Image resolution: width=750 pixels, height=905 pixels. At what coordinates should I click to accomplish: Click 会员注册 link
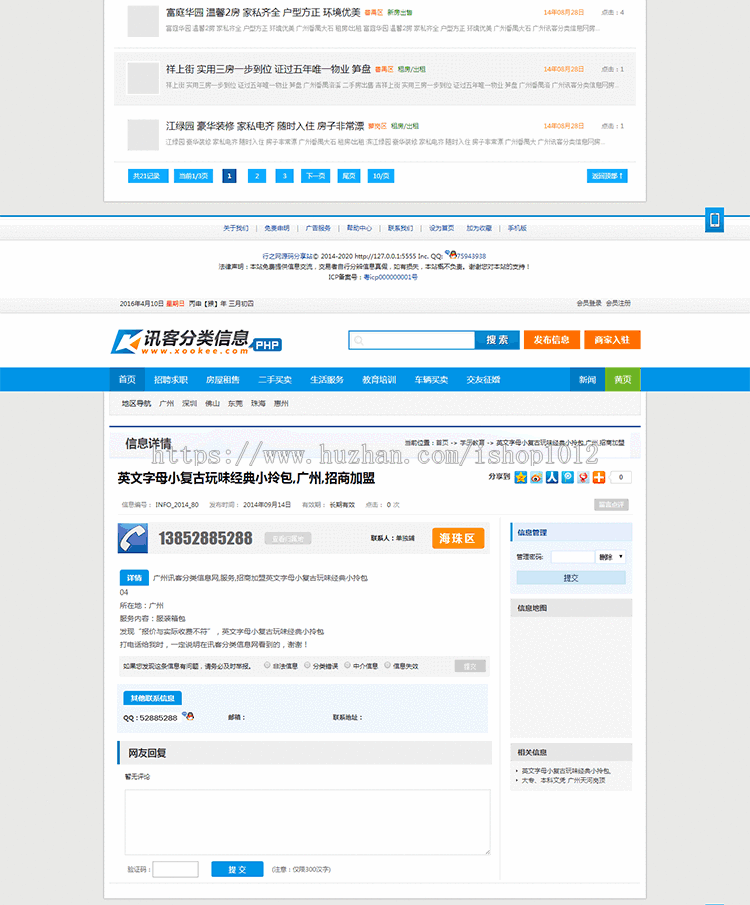618,303
